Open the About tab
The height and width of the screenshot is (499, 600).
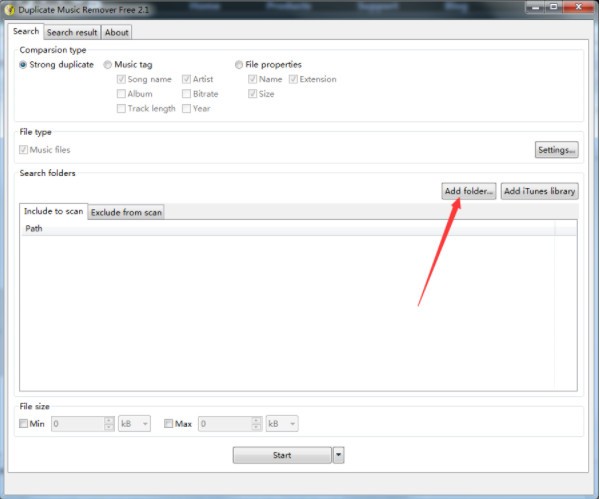(x=117, y=33)
